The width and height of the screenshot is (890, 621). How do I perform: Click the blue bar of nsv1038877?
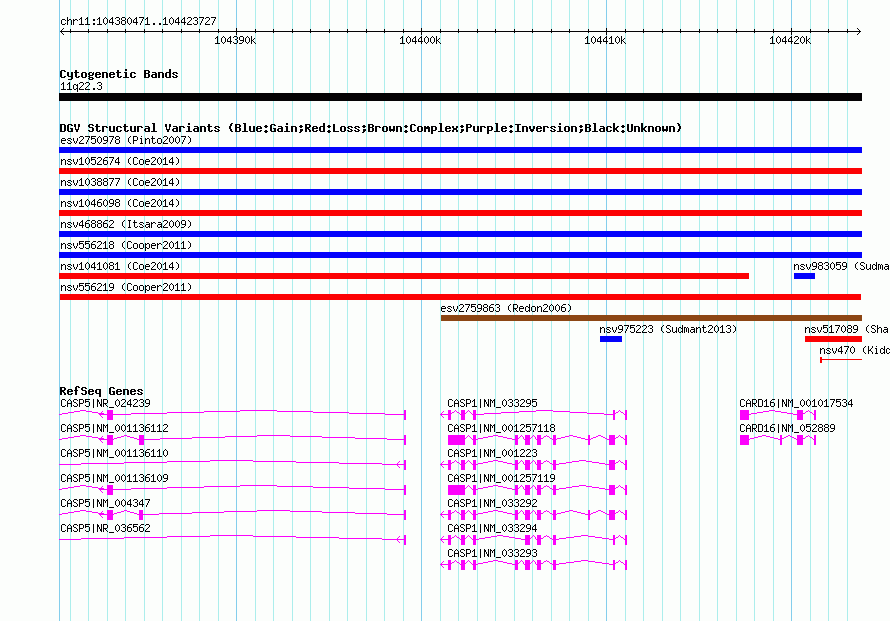(x=460, y=192)
